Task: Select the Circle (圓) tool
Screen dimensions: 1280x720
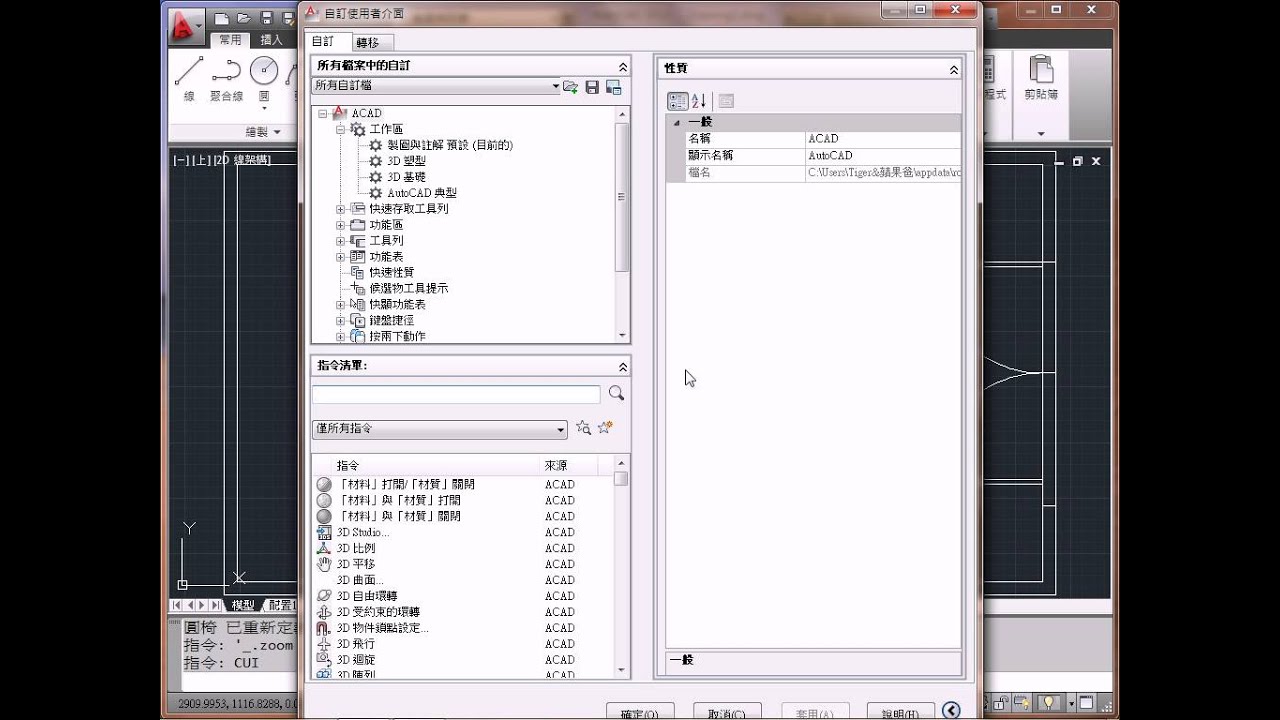Action: pos(264,78)
